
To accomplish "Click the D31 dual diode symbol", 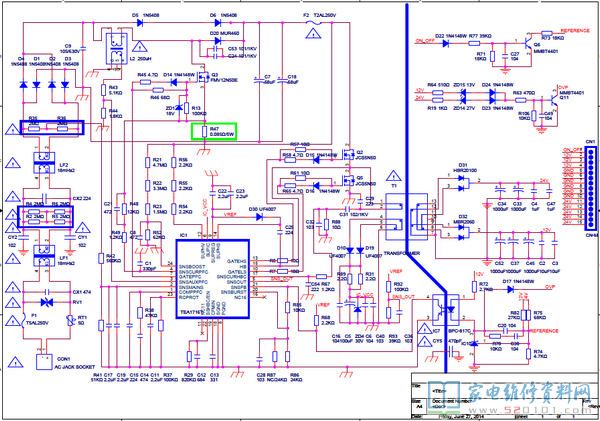I will 463,183.
